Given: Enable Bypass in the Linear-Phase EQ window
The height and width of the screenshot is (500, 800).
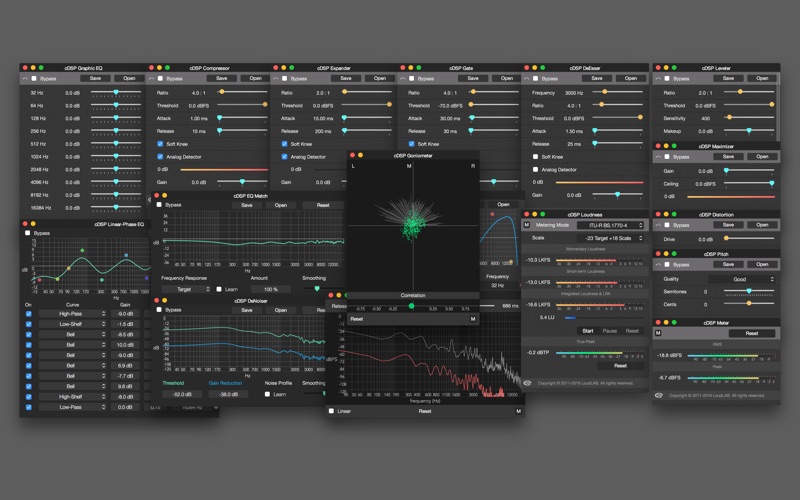Looking at the screenshot, I should [28, 233].
